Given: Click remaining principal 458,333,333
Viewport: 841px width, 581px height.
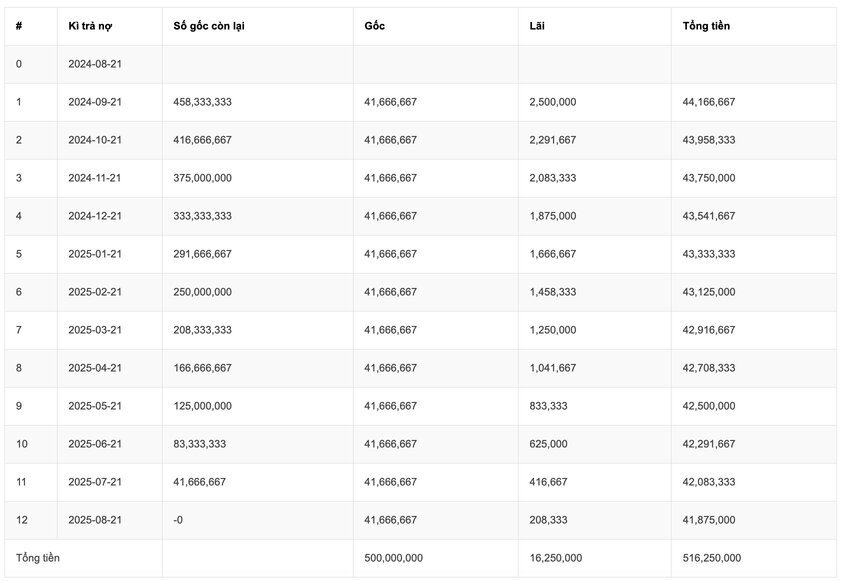Looking at the screenshot, I should point(203,102).
